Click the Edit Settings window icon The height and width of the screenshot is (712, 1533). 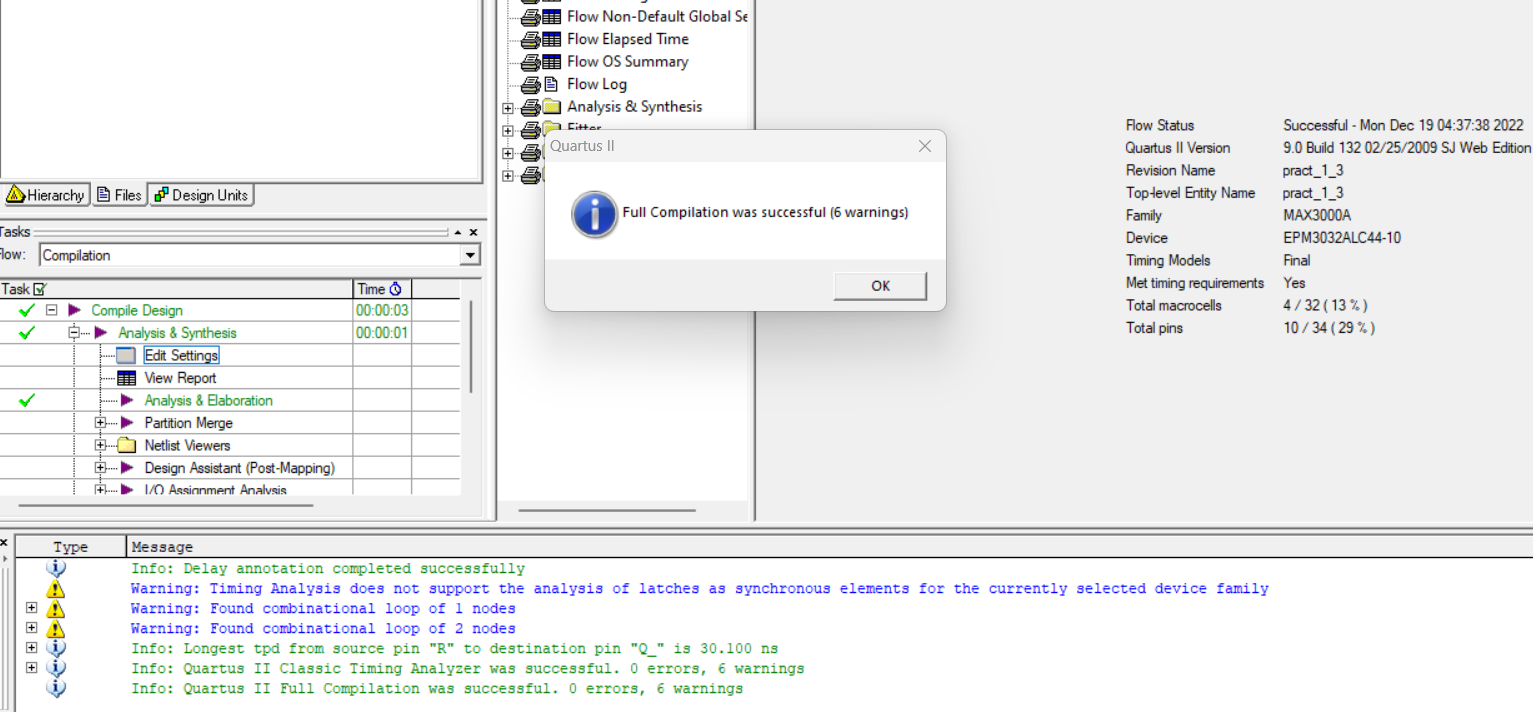[x=126, y=355]
